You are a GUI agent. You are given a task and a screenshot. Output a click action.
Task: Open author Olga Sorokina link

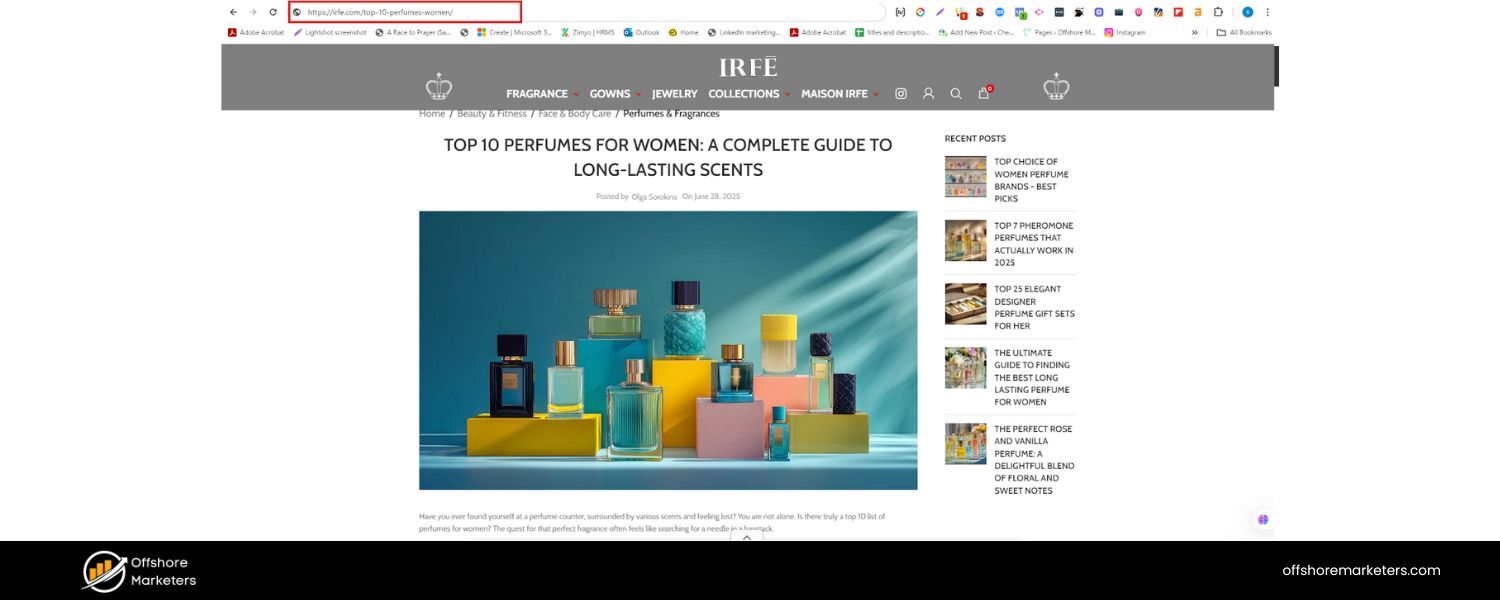654,197
